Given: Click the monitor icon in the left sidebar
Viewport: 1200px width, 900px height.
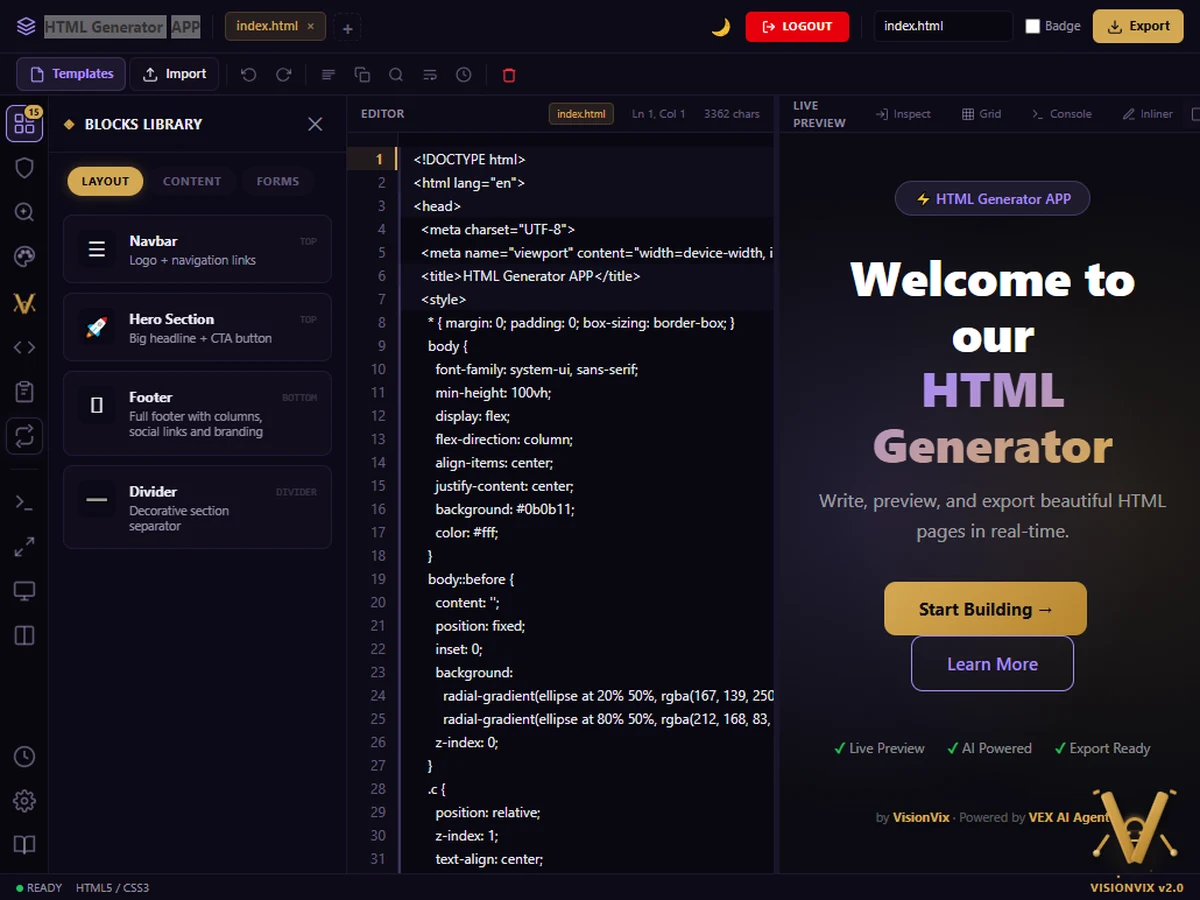Looking at the screenshot, I should [24, 591].
